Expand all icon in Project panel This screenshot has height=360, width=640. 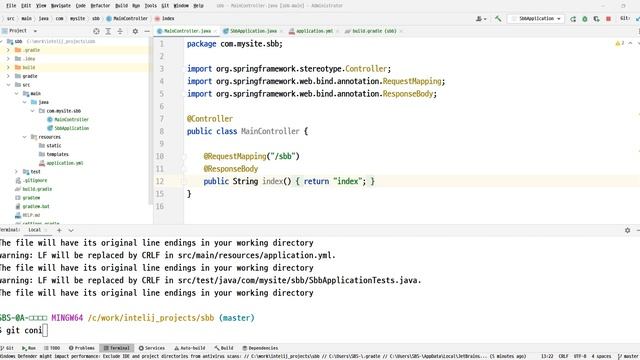click(x=108, y=31)
